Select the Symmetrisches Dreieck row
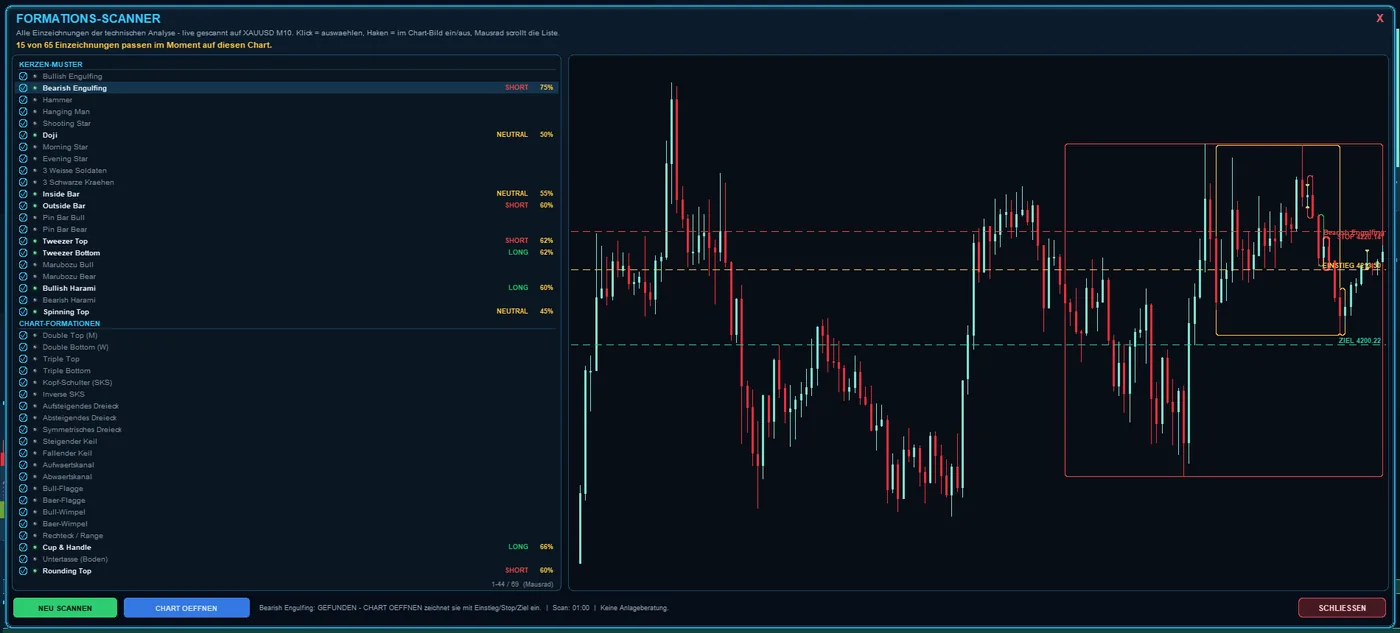The width and height of the screenshot is (1400, 633). pyautogui.click(x=286, y=430)
